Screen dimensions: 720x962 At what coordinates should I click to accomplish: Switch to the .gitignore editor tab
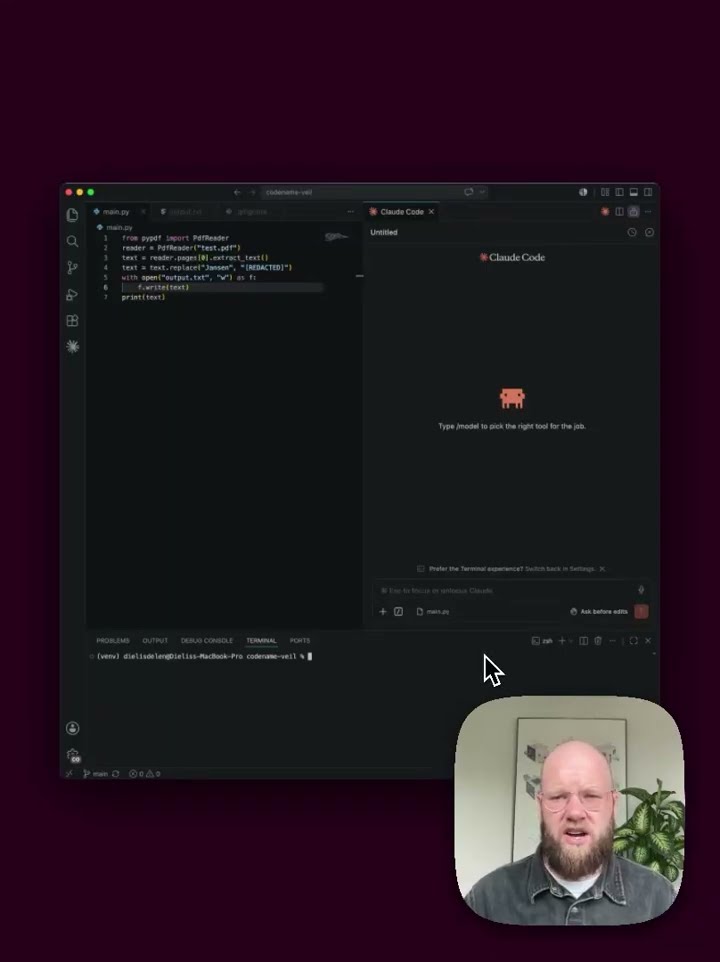point(252,212)
